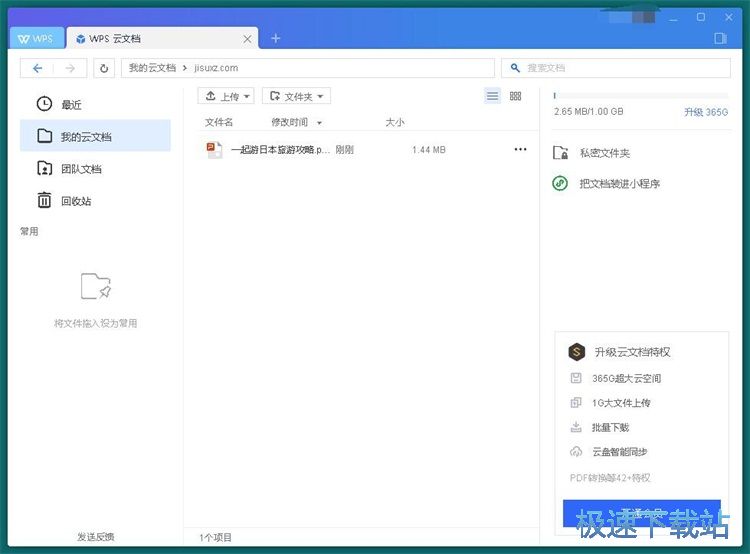Image resolution: width=750 pixels, height=554 pixels.
Task: Expand the 上传 upload dropdown arrow
Action: (x=247, y=97)
